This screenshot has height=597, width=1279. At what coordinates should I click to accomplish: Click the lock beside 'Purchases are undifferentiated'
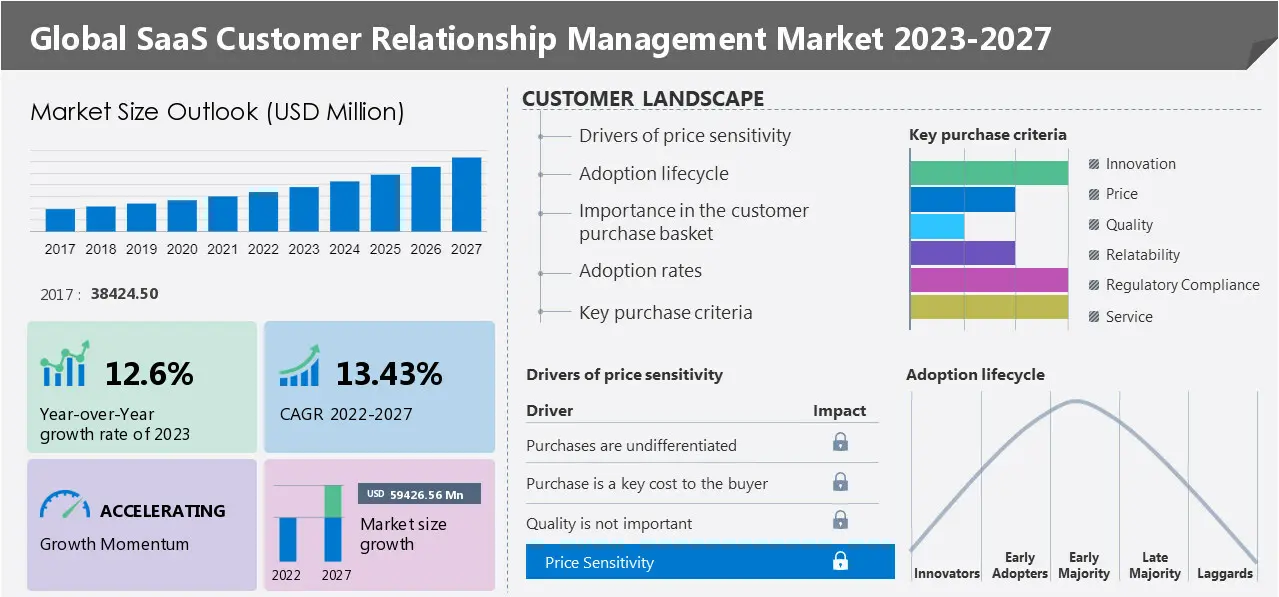[x=841, y=443]
